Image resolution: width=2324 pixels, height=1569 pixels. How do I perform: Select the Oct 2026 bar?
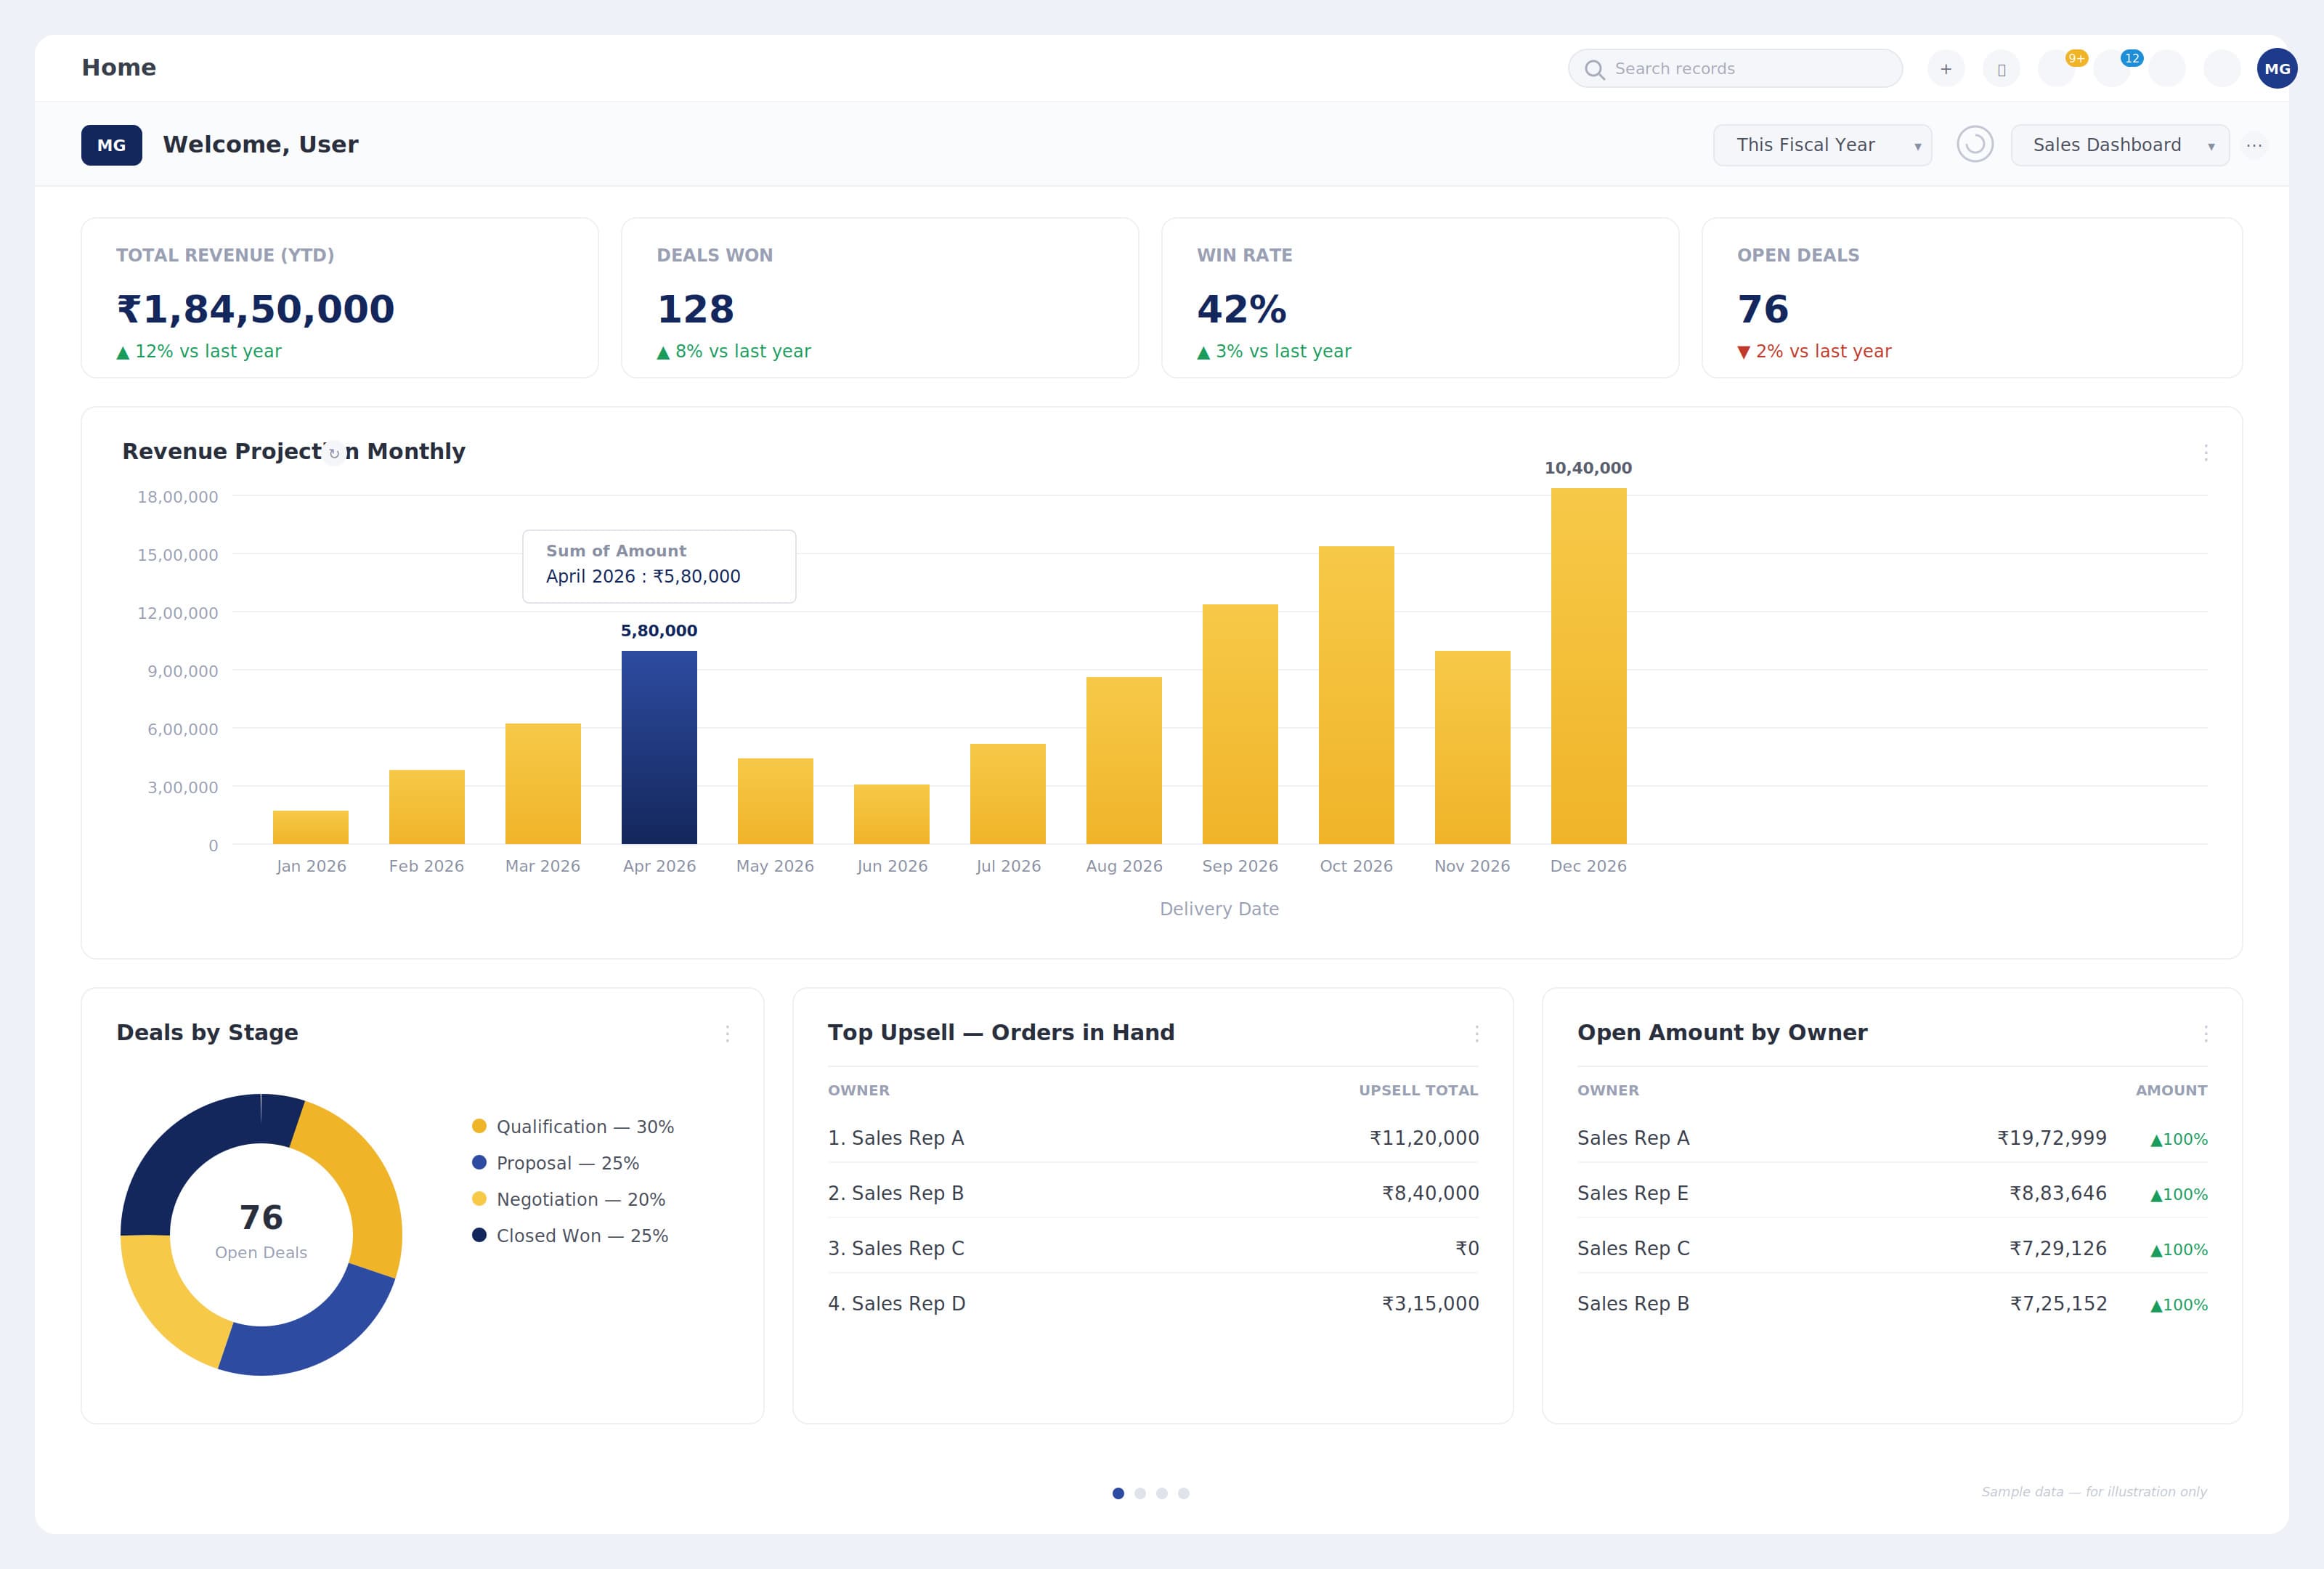point(1356,695)
